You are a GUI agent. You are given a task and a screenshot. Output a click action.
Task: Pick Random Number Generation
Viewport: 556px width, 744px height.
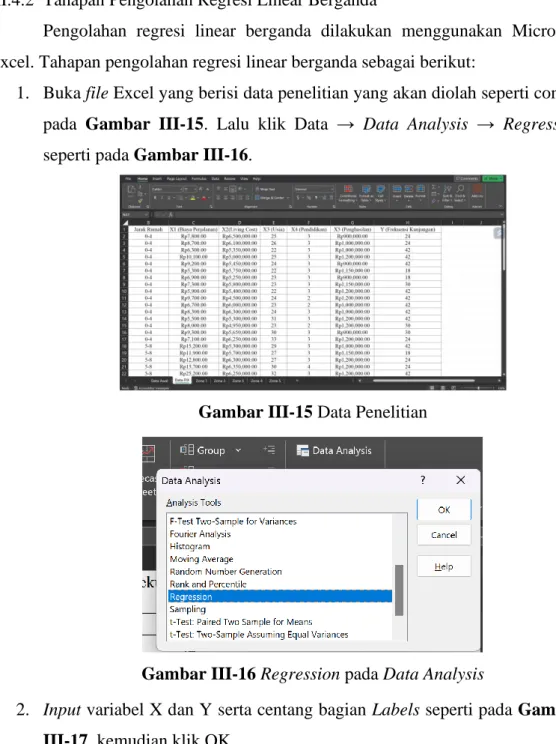pos(226,571)
